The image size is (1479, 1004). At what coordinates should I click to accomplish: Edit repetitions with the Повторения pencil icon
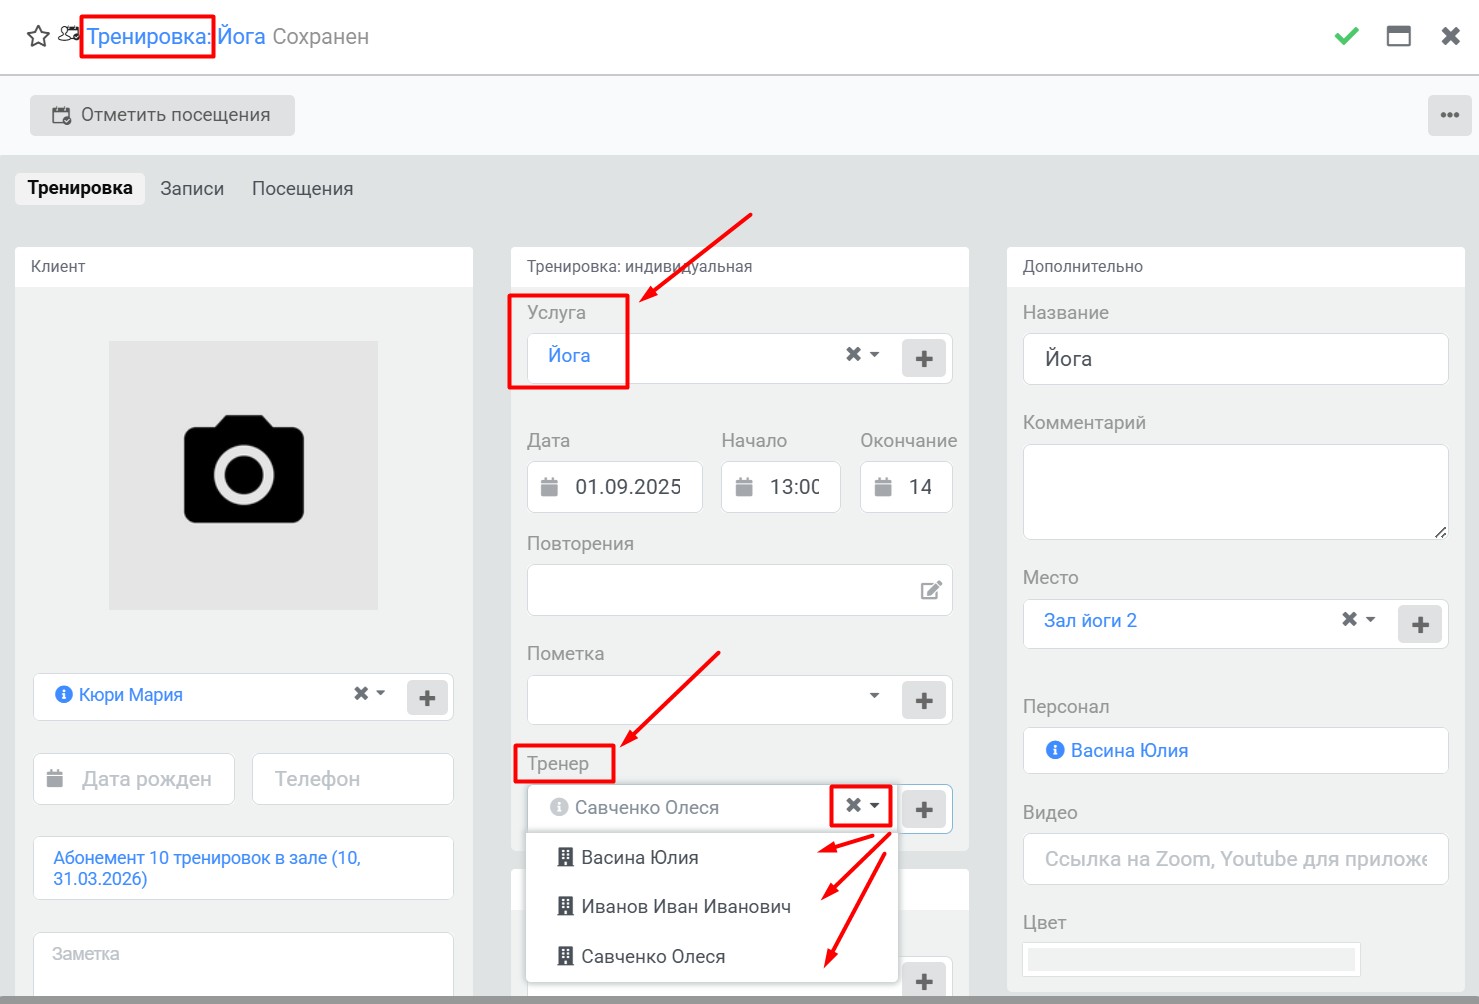pyautogui.click(x=931, y=590)
